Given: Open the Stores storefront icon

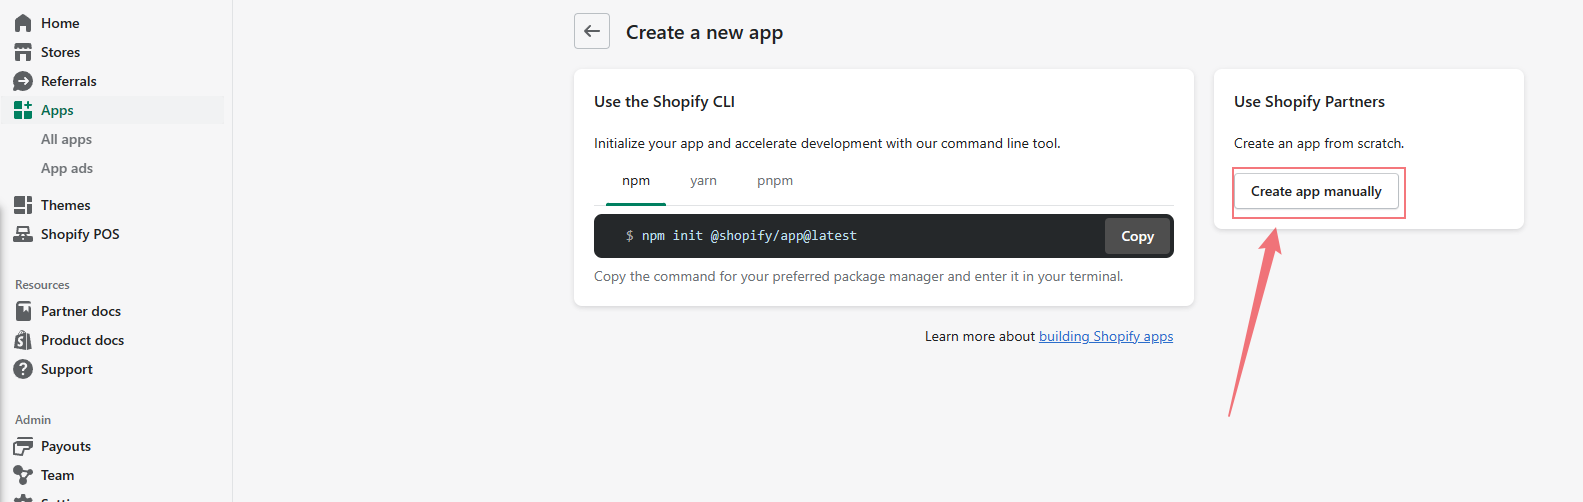Looking at the screenshot, I should 23,52.
